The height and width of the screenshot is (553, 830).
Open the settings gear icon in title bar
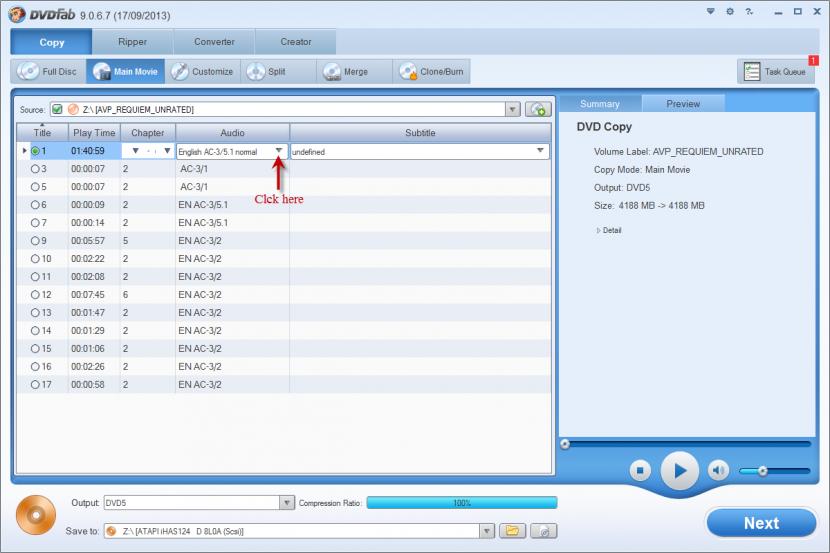[730, 11]
